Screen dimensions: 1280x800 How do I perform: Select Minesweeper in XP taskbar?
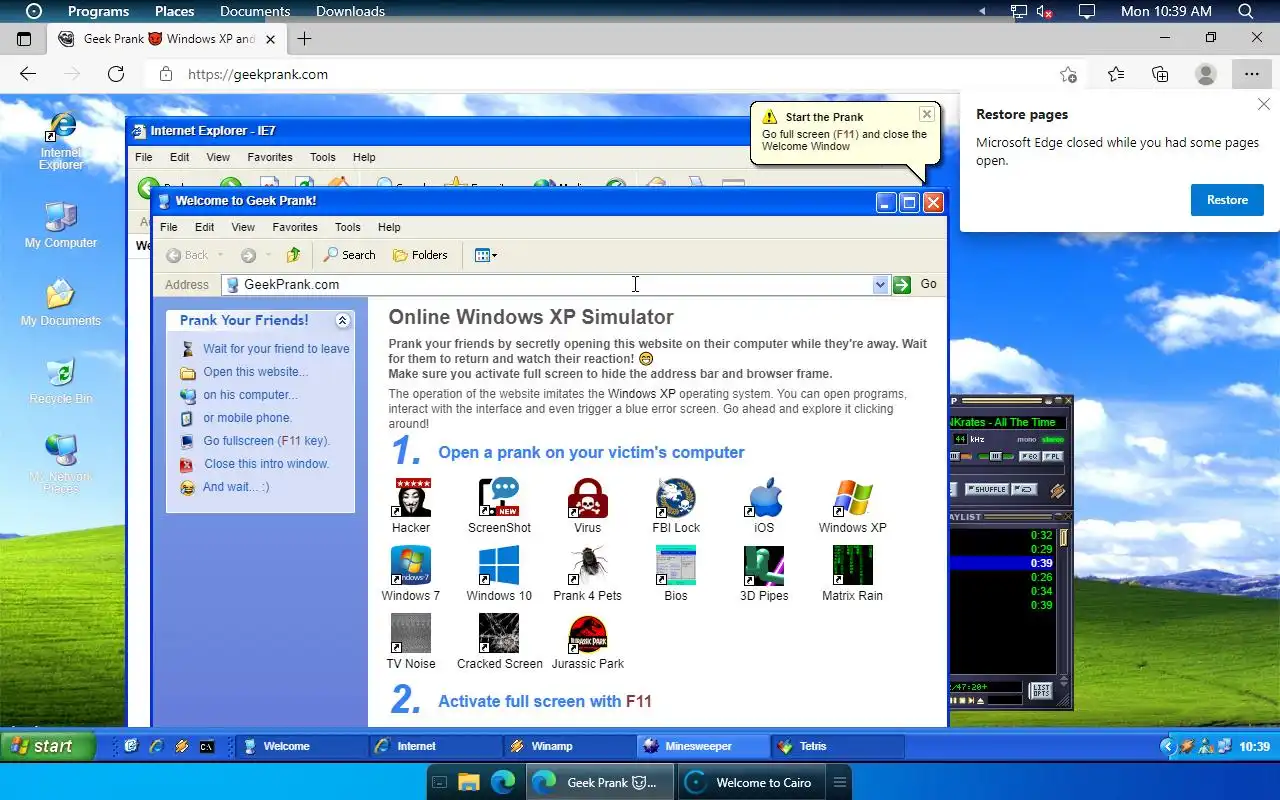pos(703,746)
